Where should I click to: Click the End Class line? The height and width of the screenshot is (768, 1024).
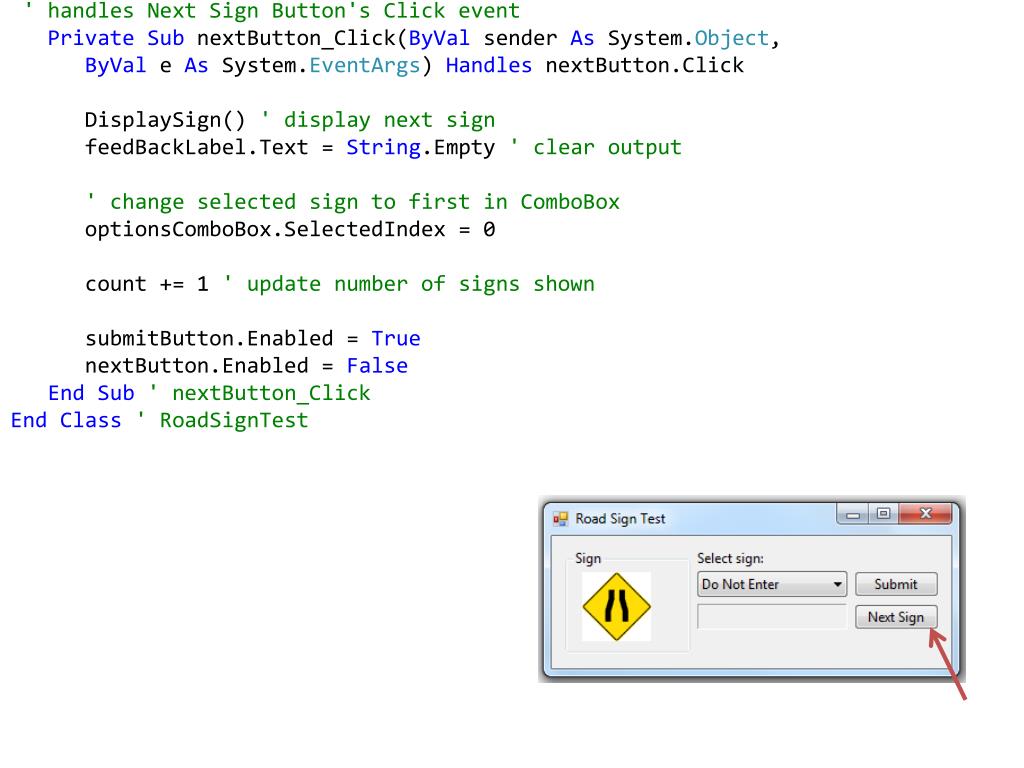coord(159,421)
